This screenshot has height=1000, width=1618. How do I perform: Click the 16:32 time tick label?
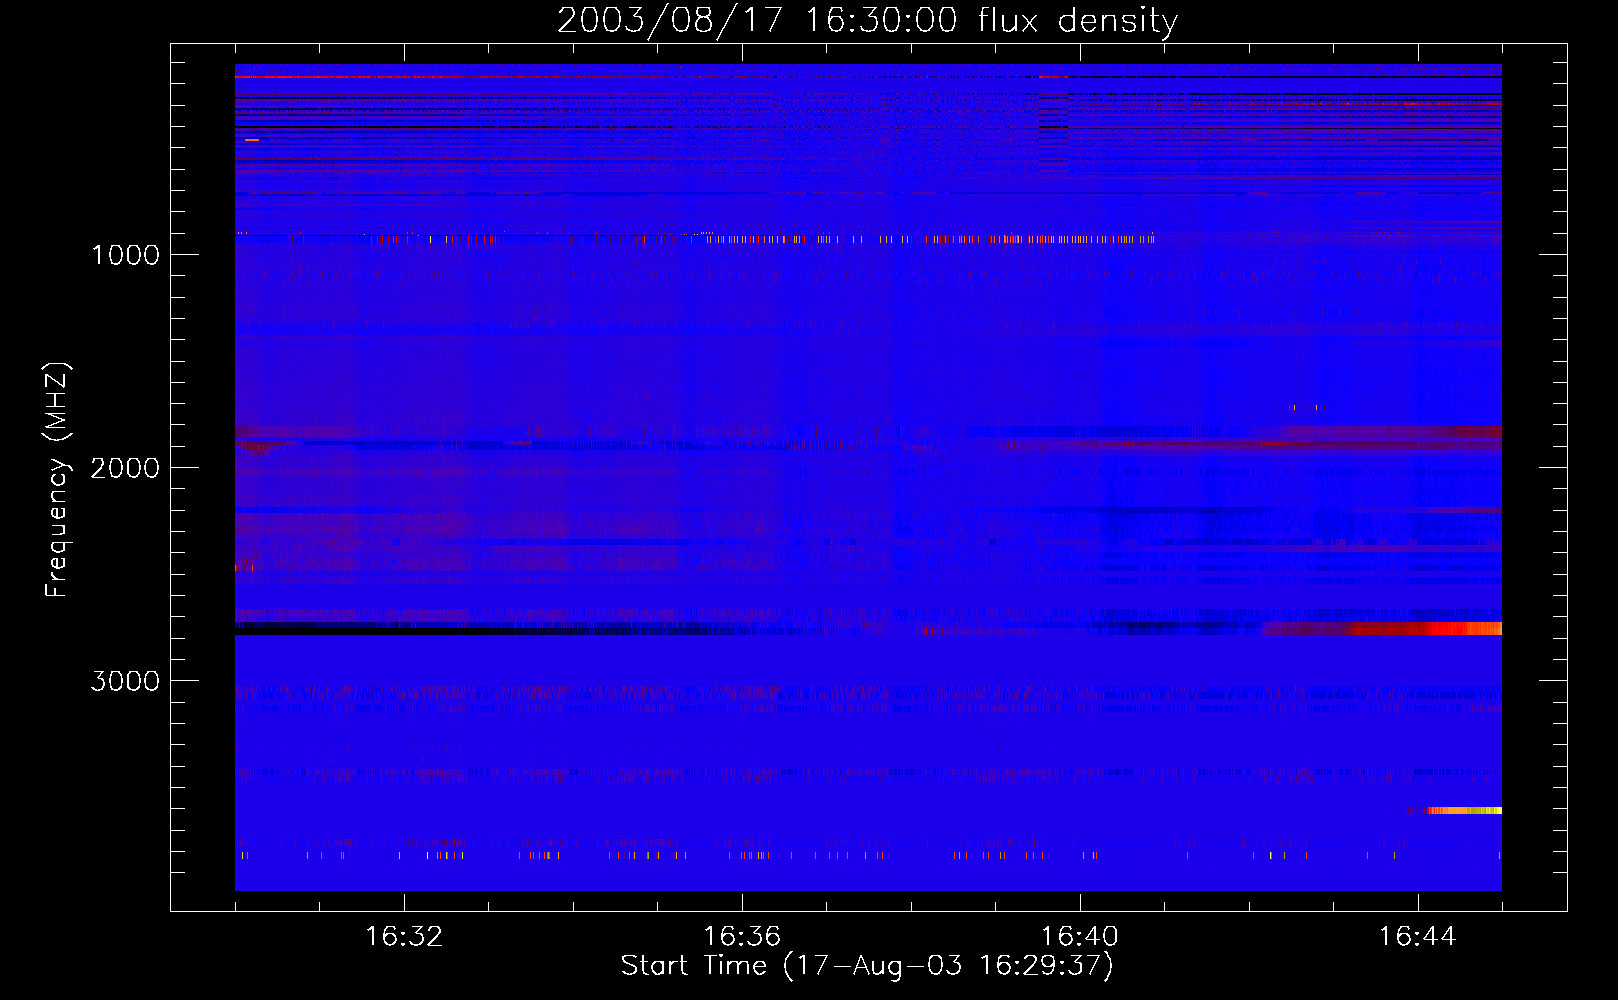click(x=404, y=936)
